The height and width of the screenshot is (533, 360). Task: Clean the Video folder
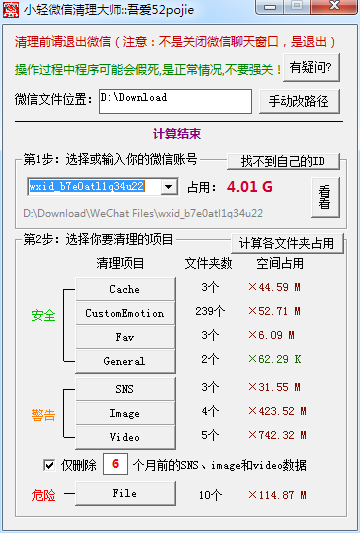pyautogui.click(x=125, y=437)
